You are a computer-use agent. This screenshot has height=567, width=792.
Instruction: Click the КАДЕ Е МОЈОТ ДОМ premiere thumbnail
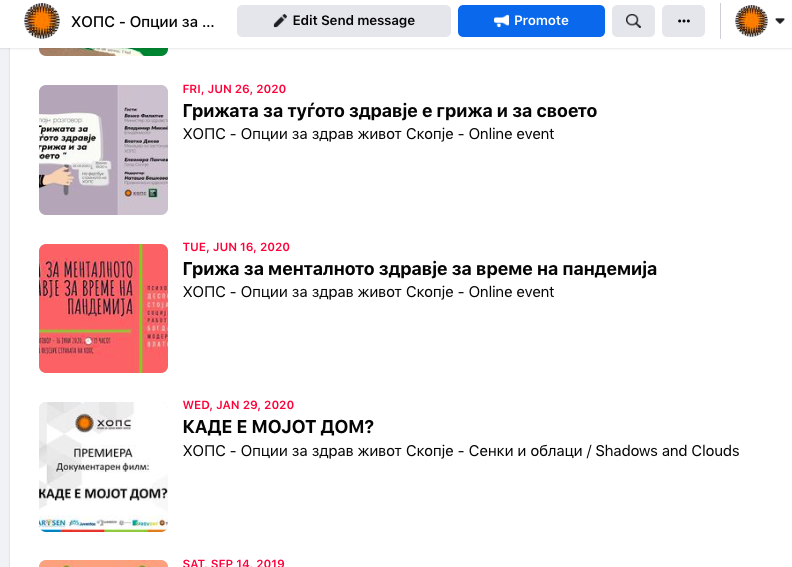pyautogui.click(x=103, y=467)
